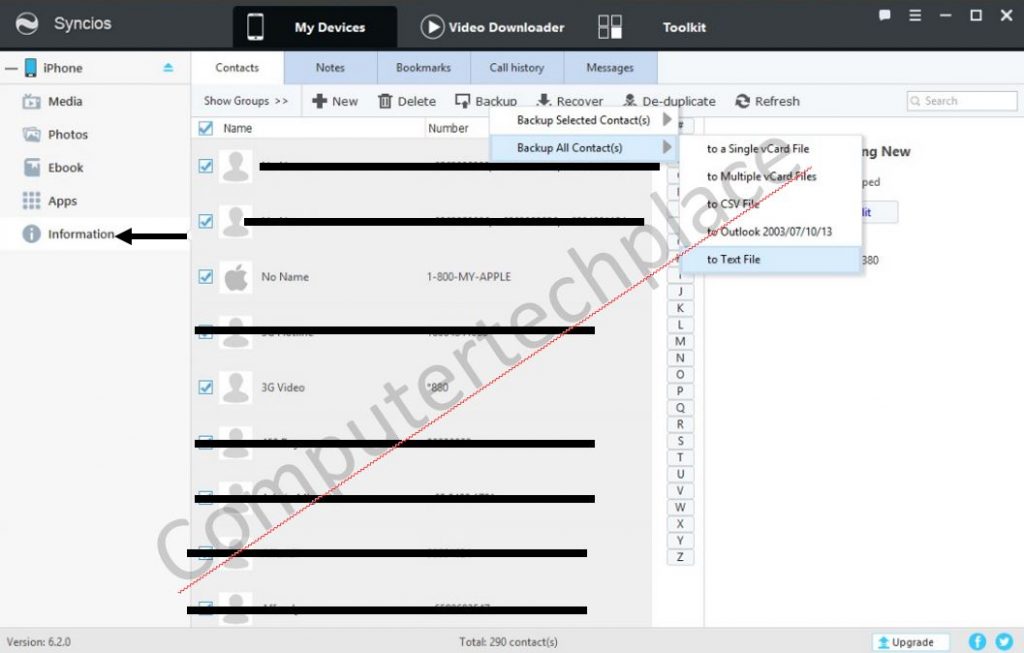Jump to letter M in index
This screenshot has width=1024, height=653.
pyautogui.click(x=680, y=341)
